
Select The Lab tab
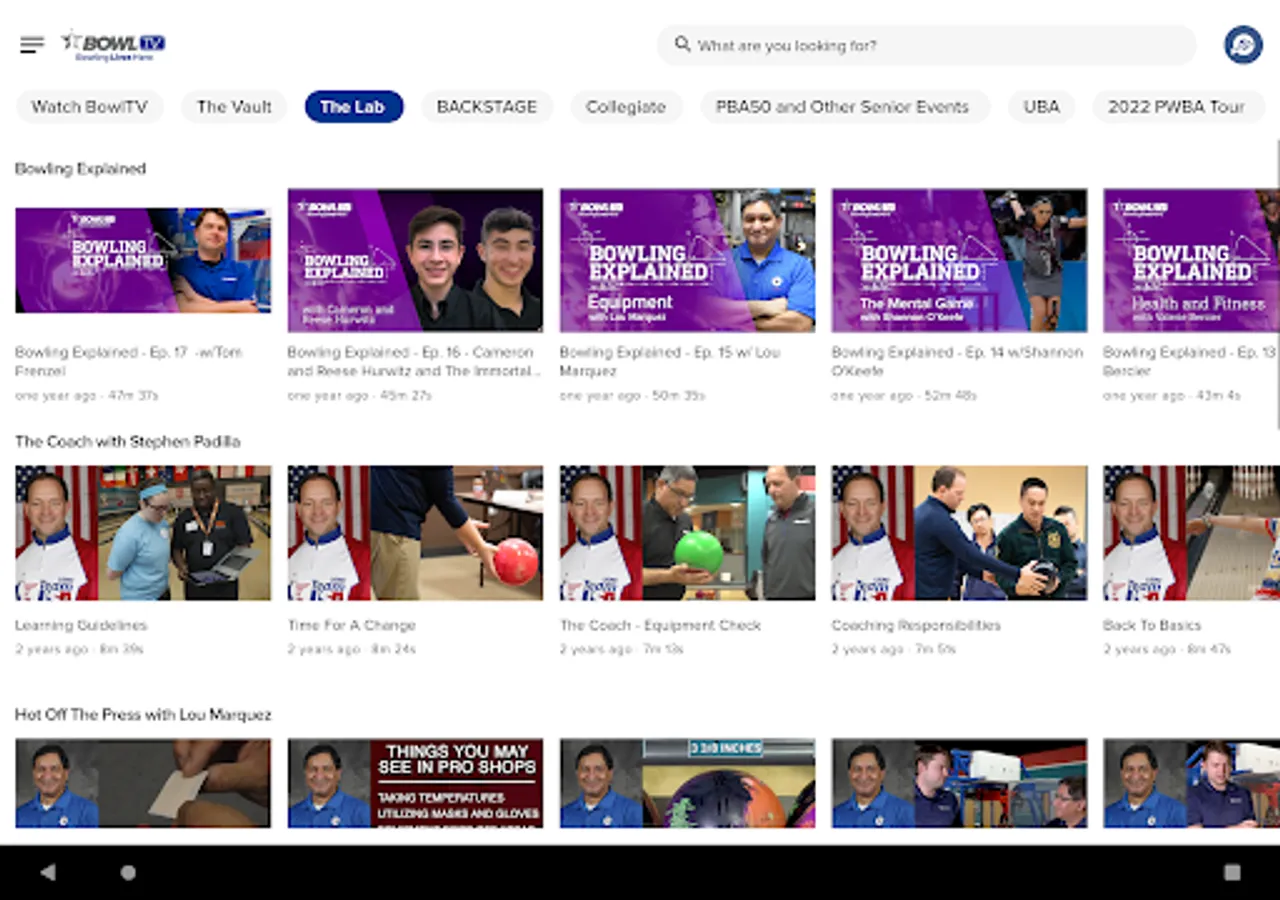[354, 107]
